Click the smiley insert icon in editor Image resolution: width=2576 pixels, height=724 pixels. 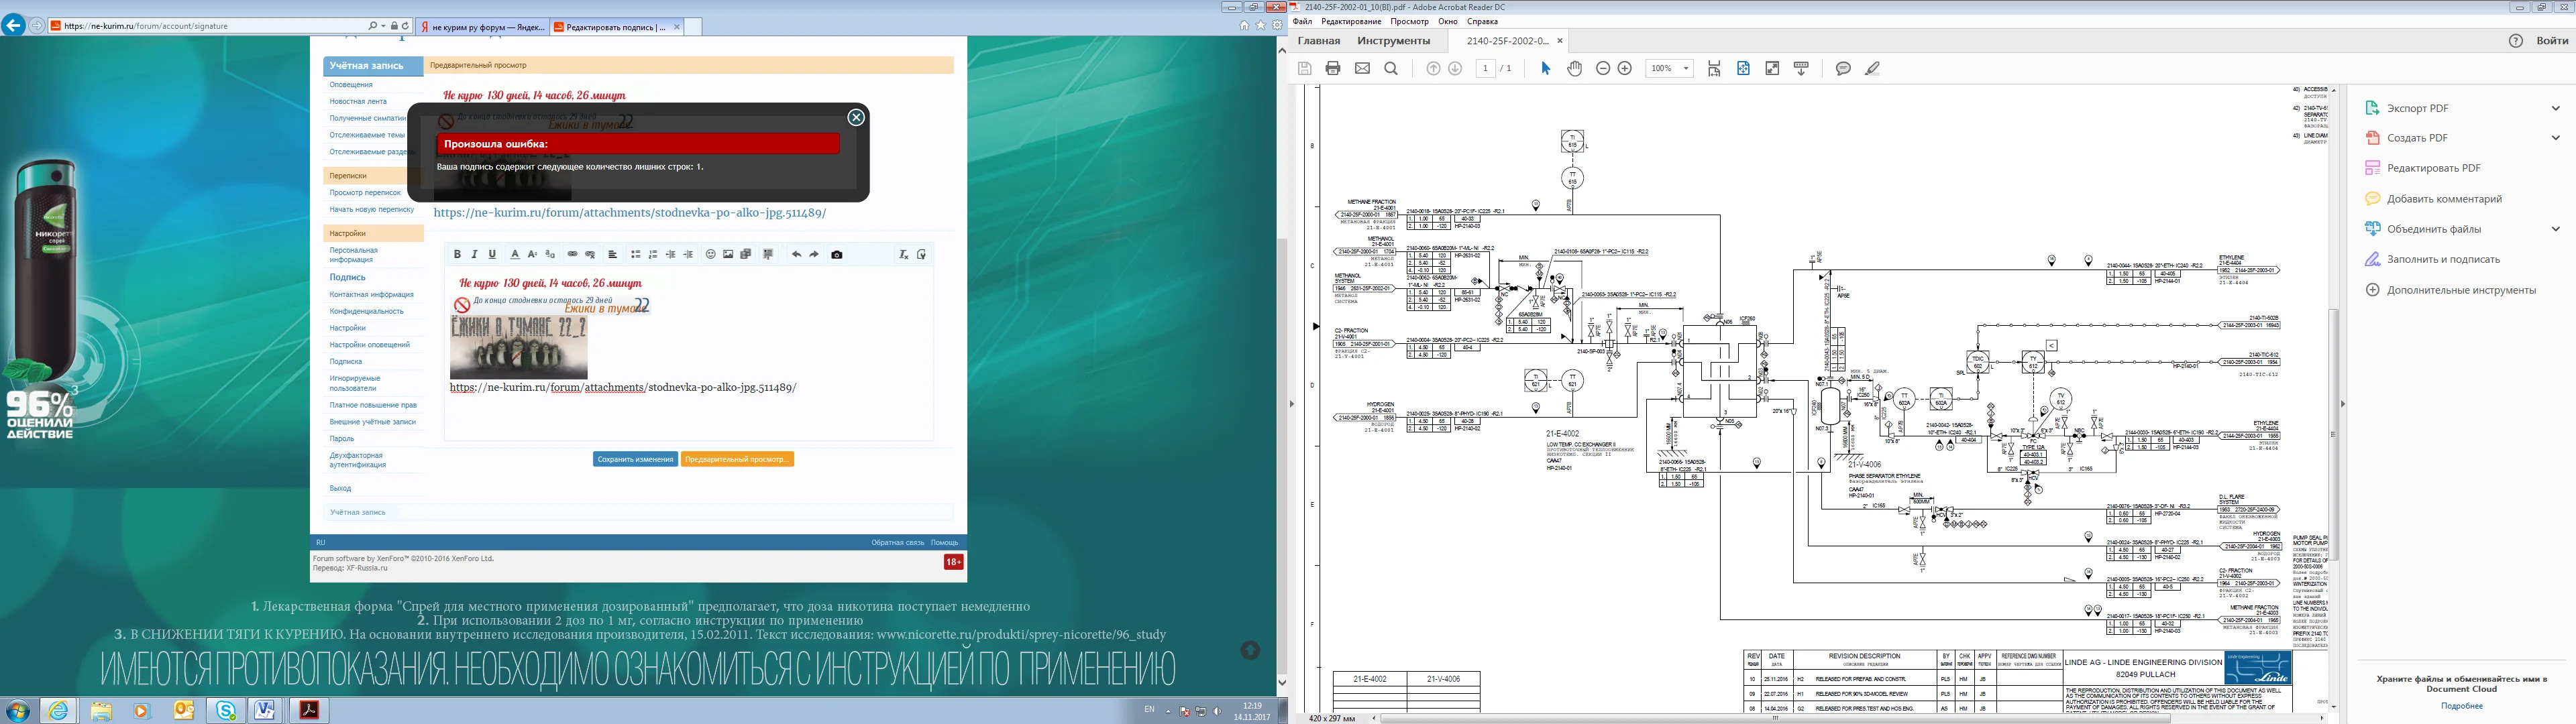[x=711, y=255]
